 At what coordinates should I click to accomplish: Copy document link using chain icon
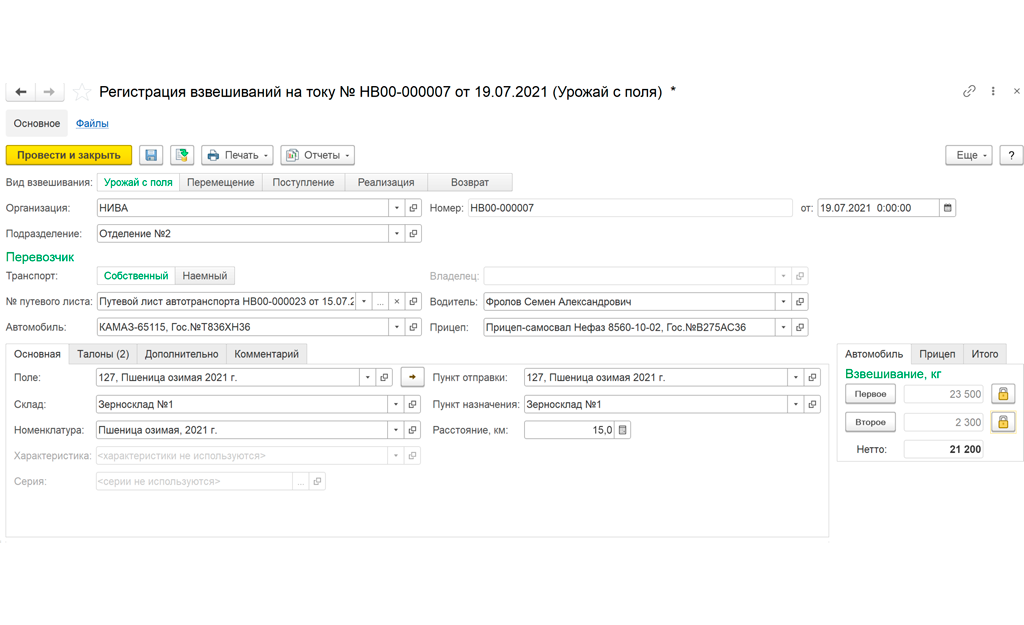[x=969, y=91]
